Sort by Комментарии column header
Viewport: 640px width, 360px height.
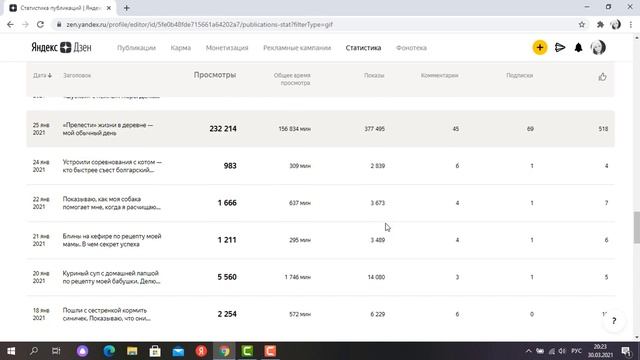[x=440, y=76]
